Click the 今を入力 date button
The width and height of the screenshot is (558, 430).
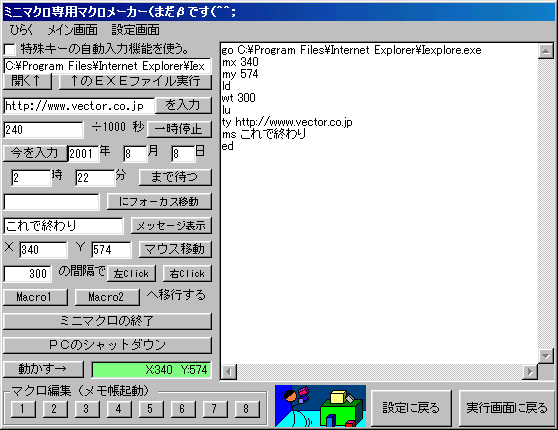[x=35, y=153]
